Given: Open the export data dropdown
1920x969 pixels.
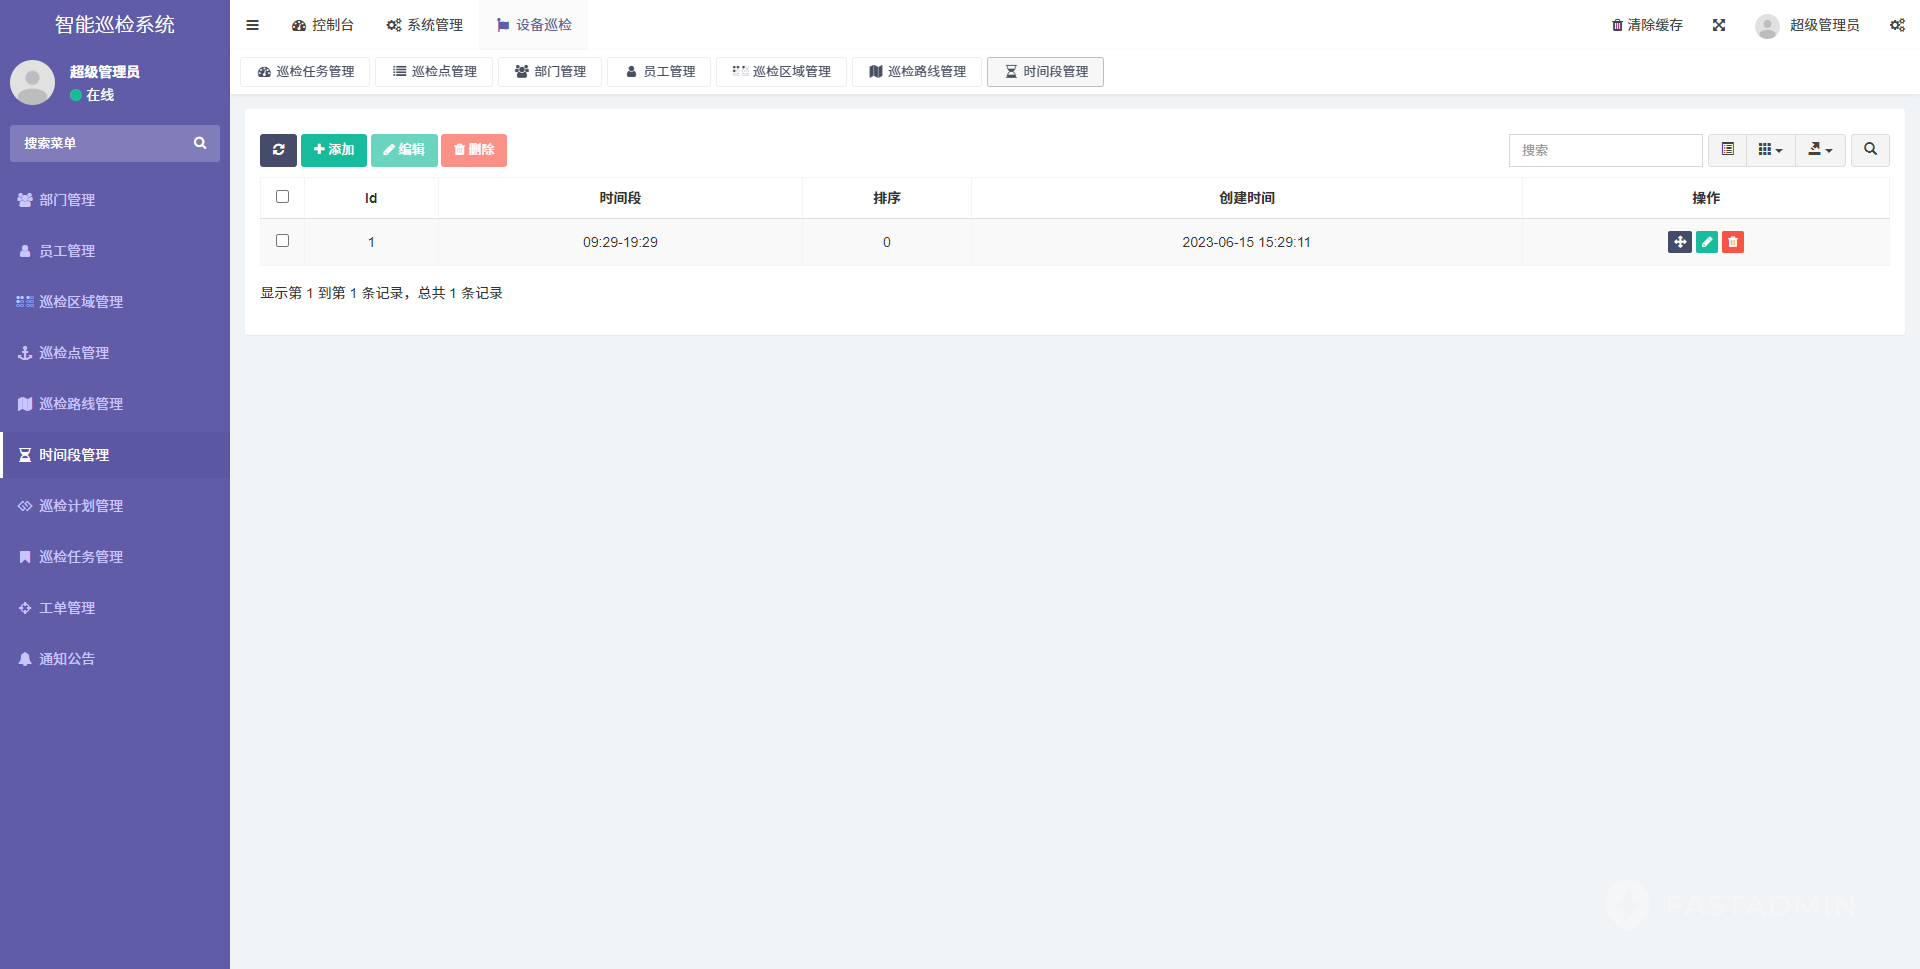Looking at the screenshot, I should (1820, 150).
